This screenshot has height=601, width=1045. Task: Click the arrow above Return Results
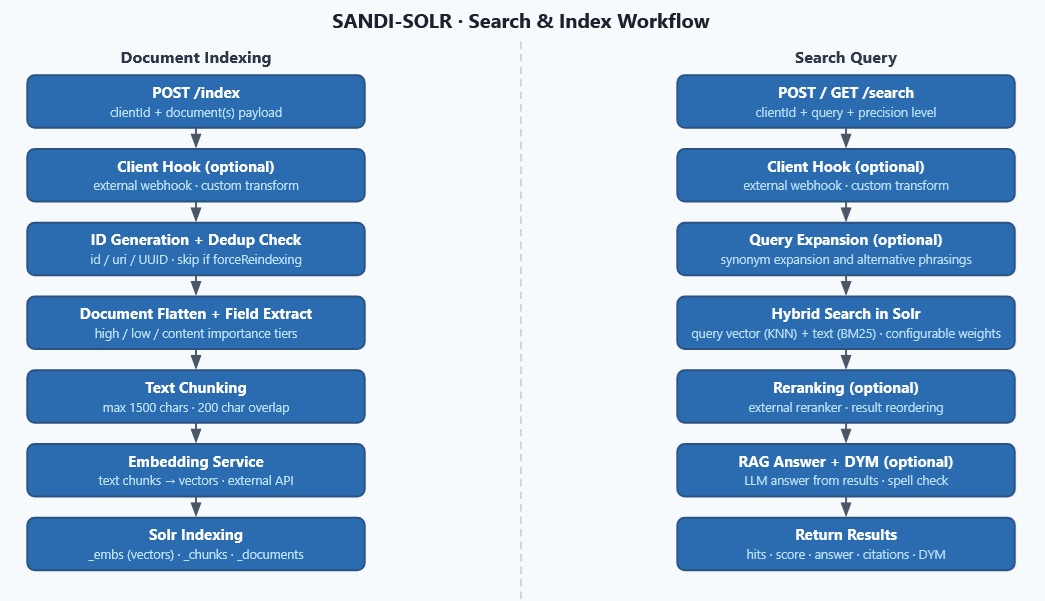click(846, 507)
